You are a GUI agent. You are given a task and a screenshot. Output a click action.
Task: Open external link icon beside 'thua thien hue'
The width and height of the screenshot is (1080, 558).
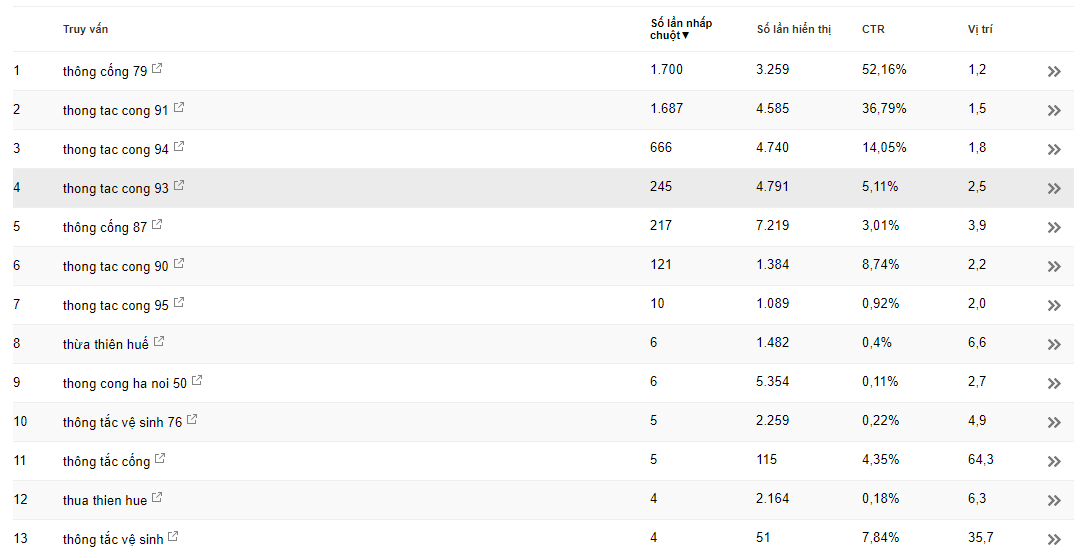157,497
